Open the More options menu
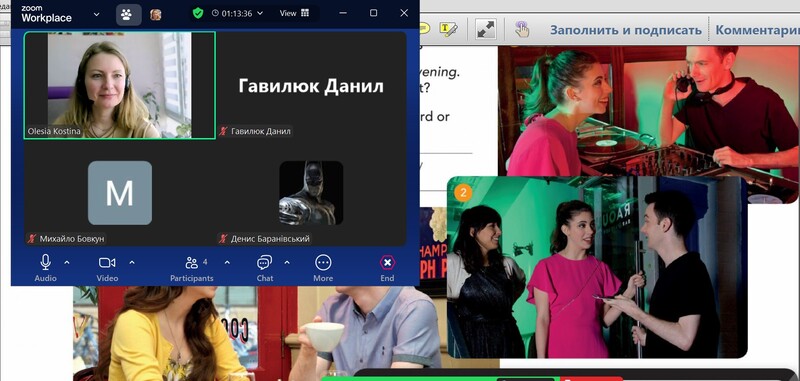Image resolution: width=800 pixels, height=381 pixels. point(323,268)
